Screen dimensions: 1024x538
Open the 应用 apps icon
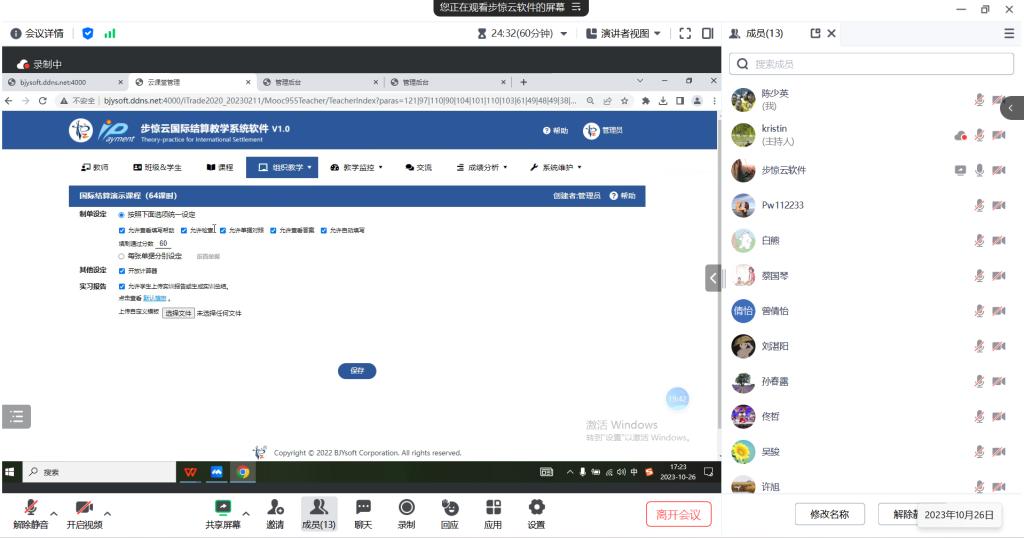coord(493,508)
